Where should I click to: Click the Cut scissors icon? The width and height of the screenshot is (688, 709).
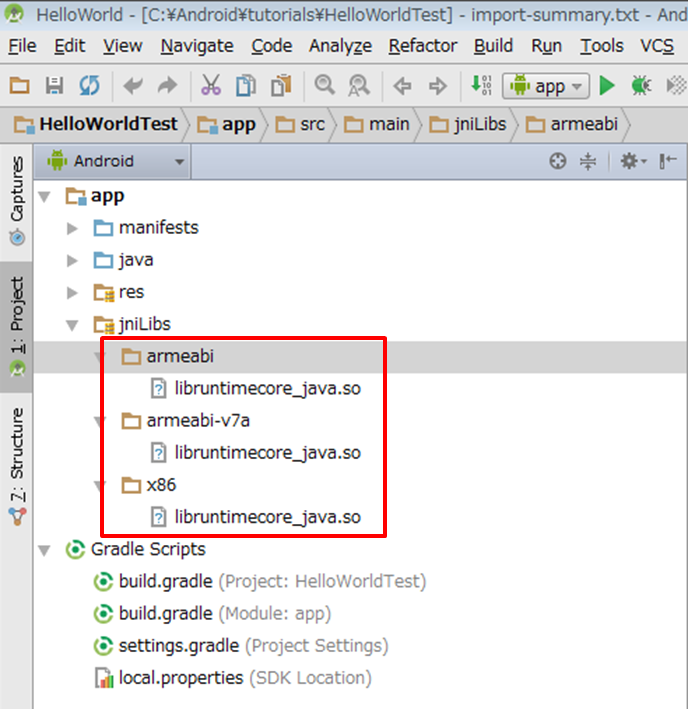pyautogui.click(x=211, y=85)
